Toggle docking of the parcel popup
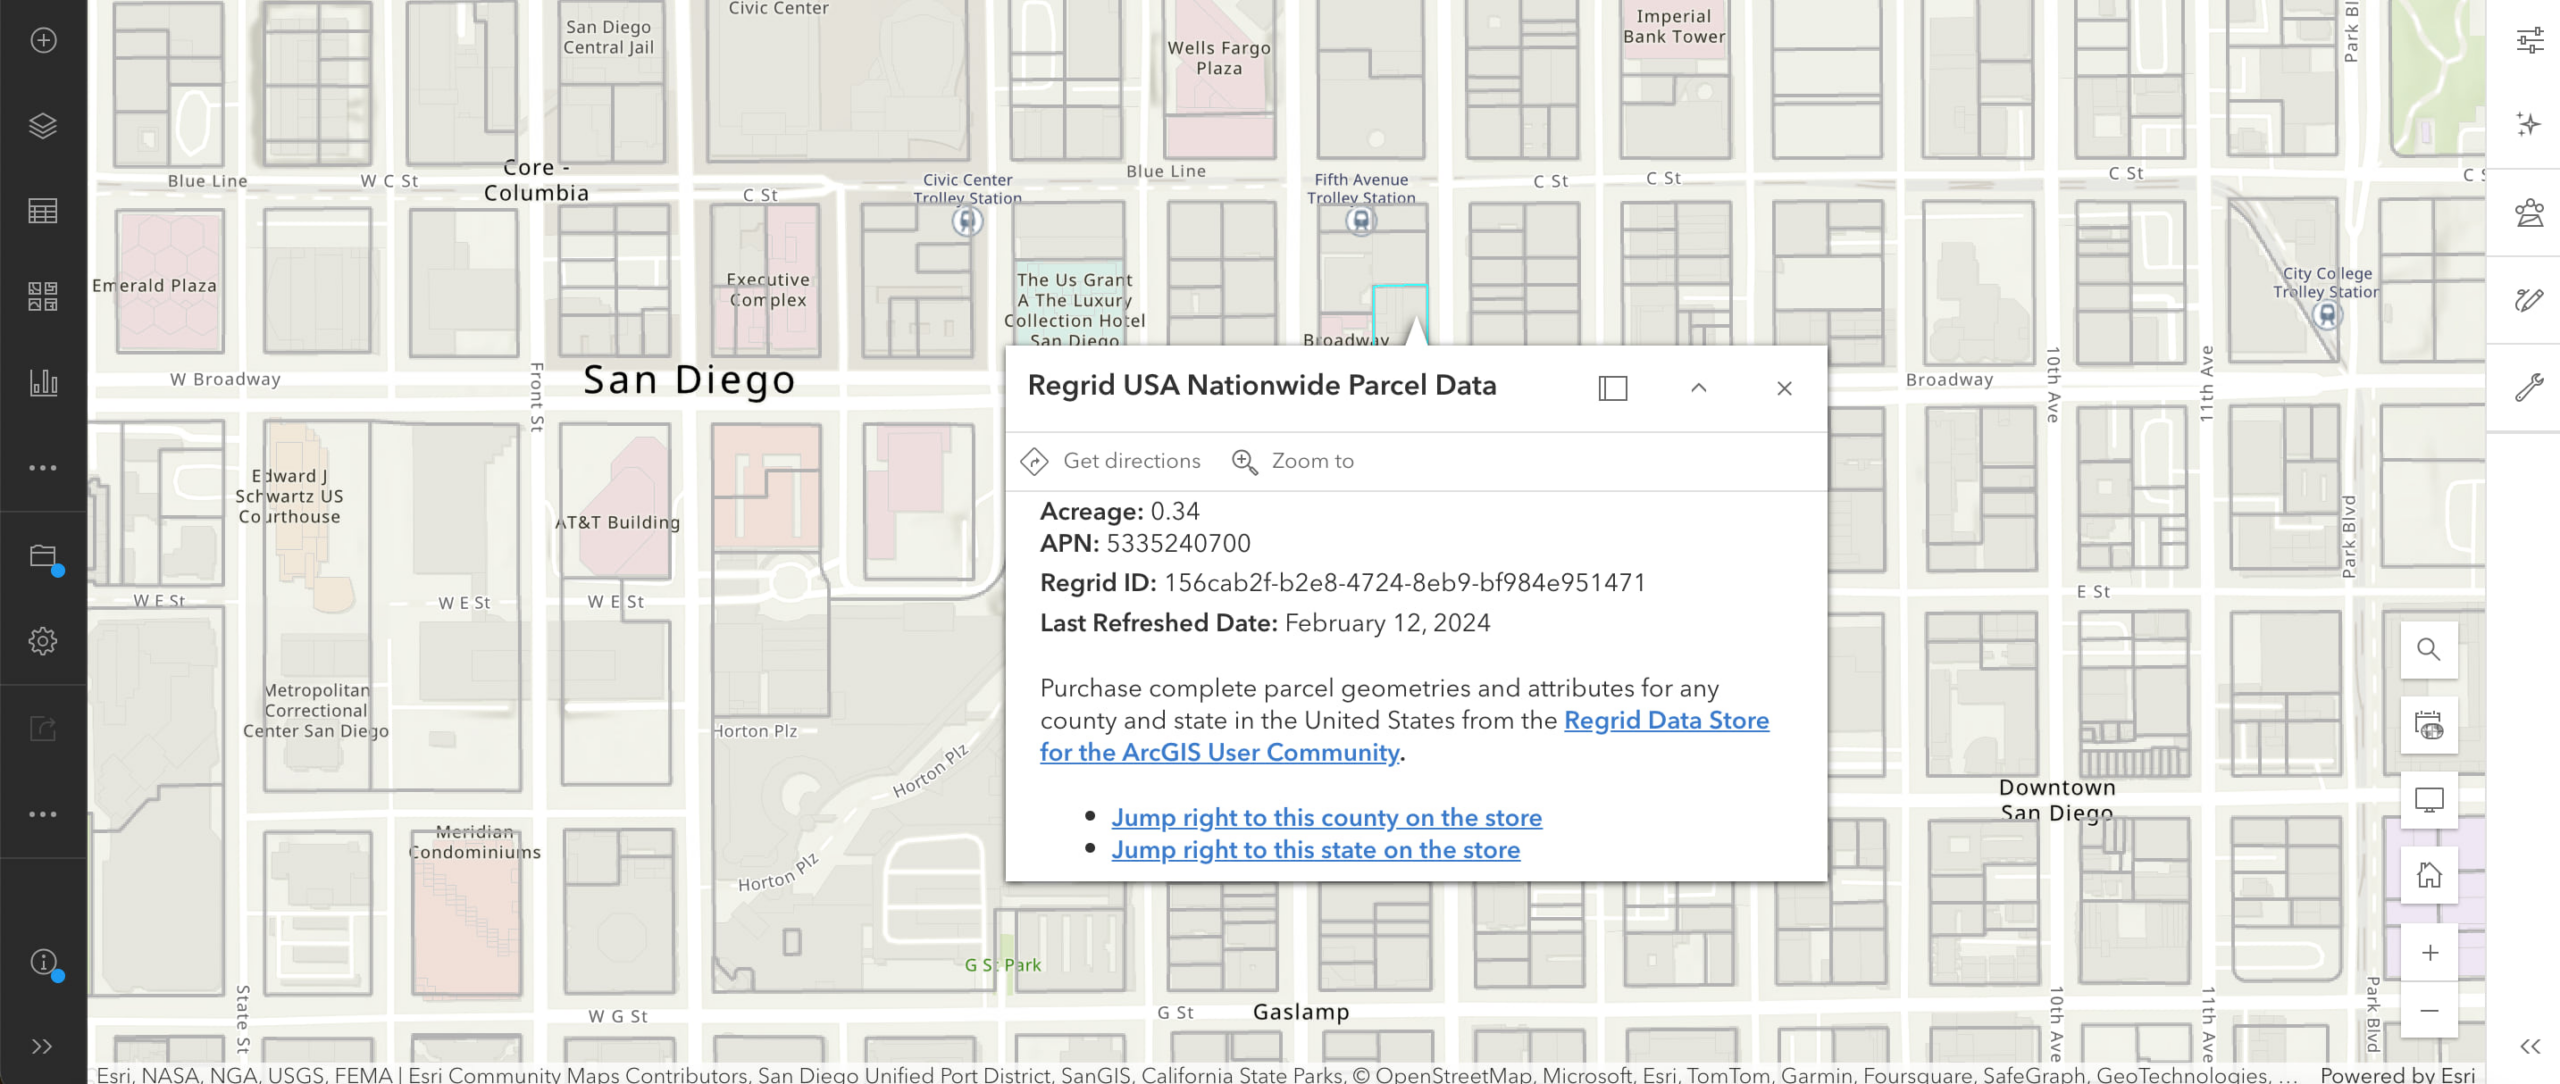 (1611, 388)
